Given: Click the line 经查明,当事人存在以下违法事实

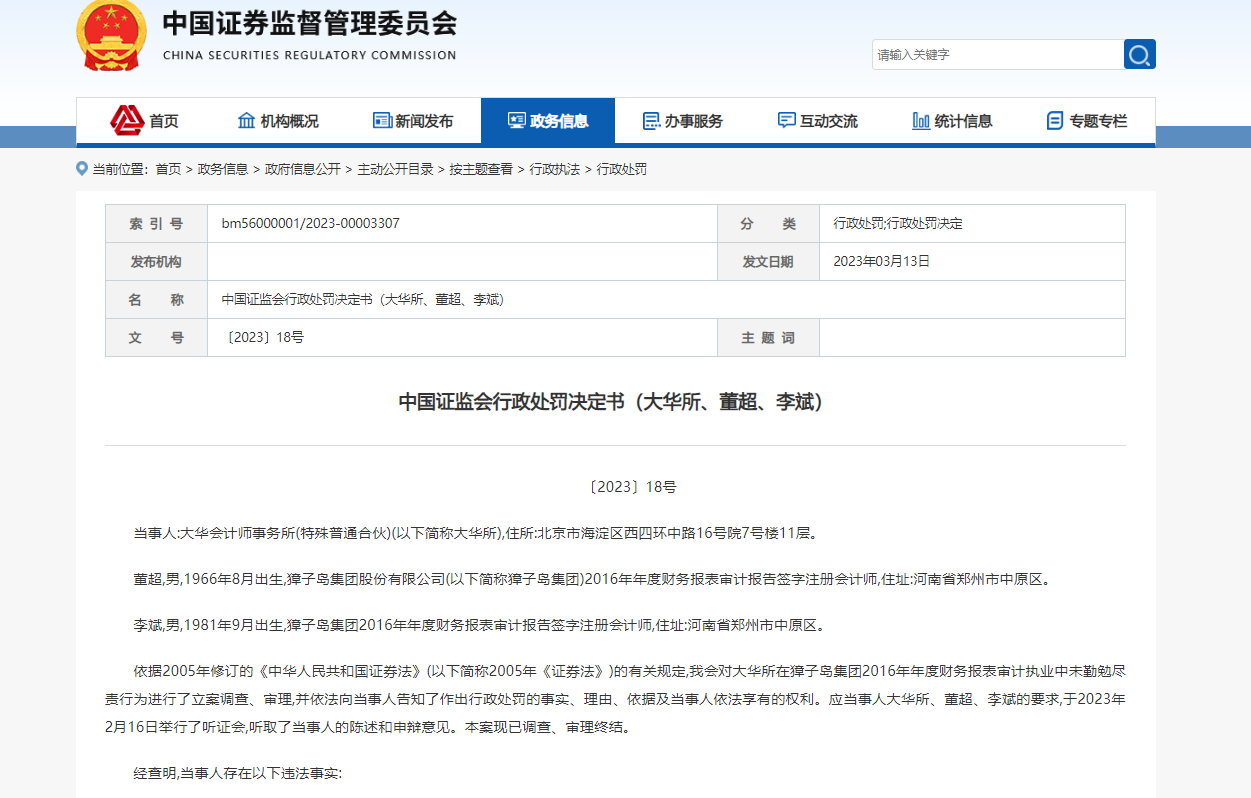Looking at the screenshot, I should click(238, 773).
